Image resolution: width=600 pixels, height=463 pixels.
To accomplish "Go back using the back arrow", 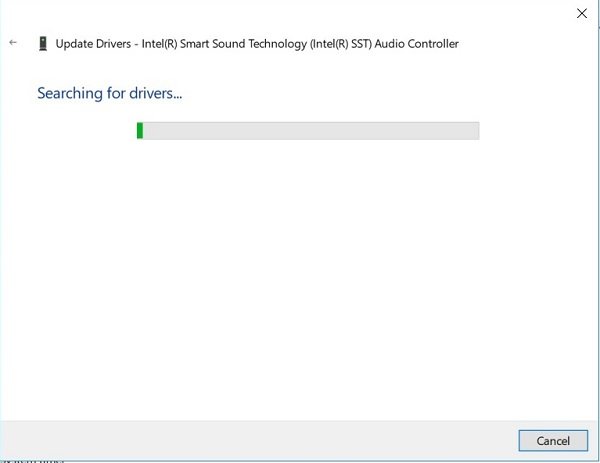I will click(13, 42).
